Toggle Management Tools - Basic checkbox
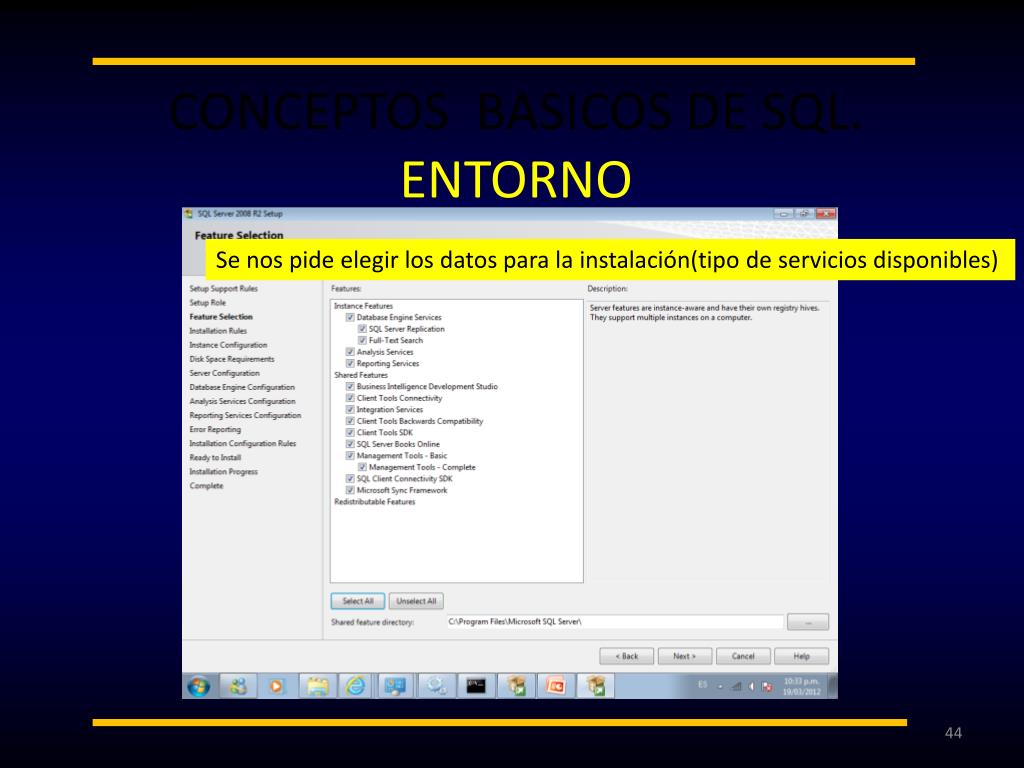1024x768 pixels. pos(350,456)
